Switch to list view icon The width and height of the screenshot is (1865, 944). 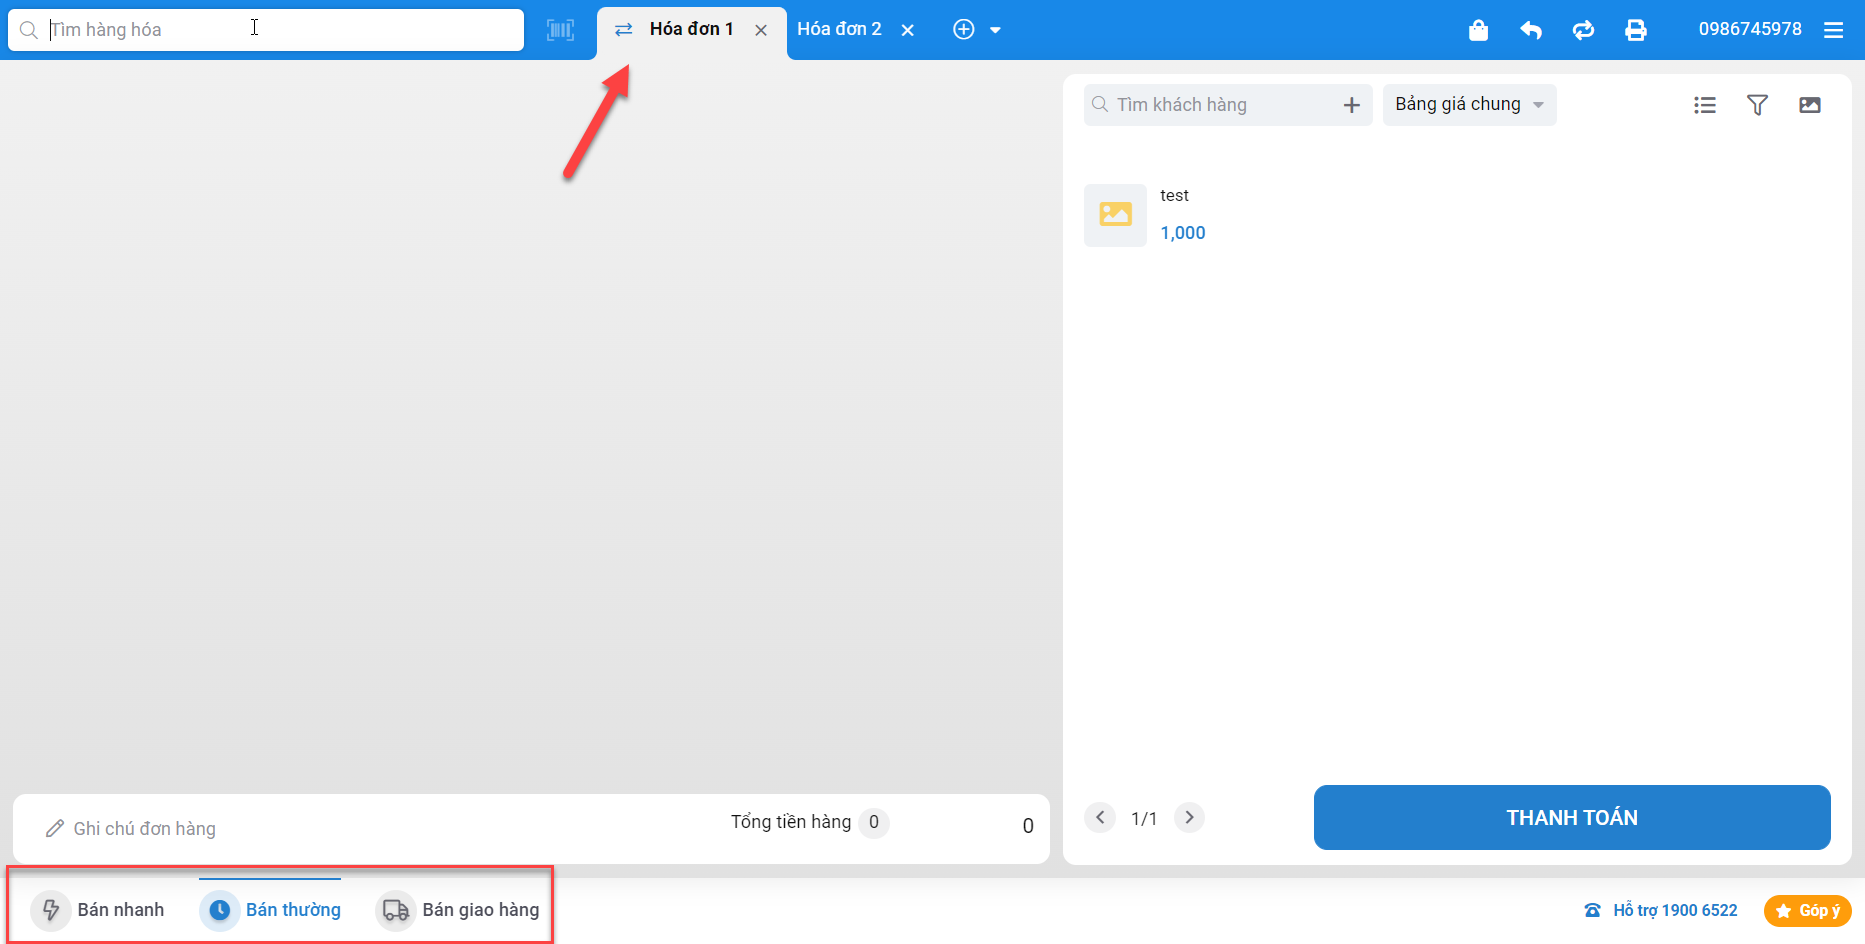(x=1705, y=105)
